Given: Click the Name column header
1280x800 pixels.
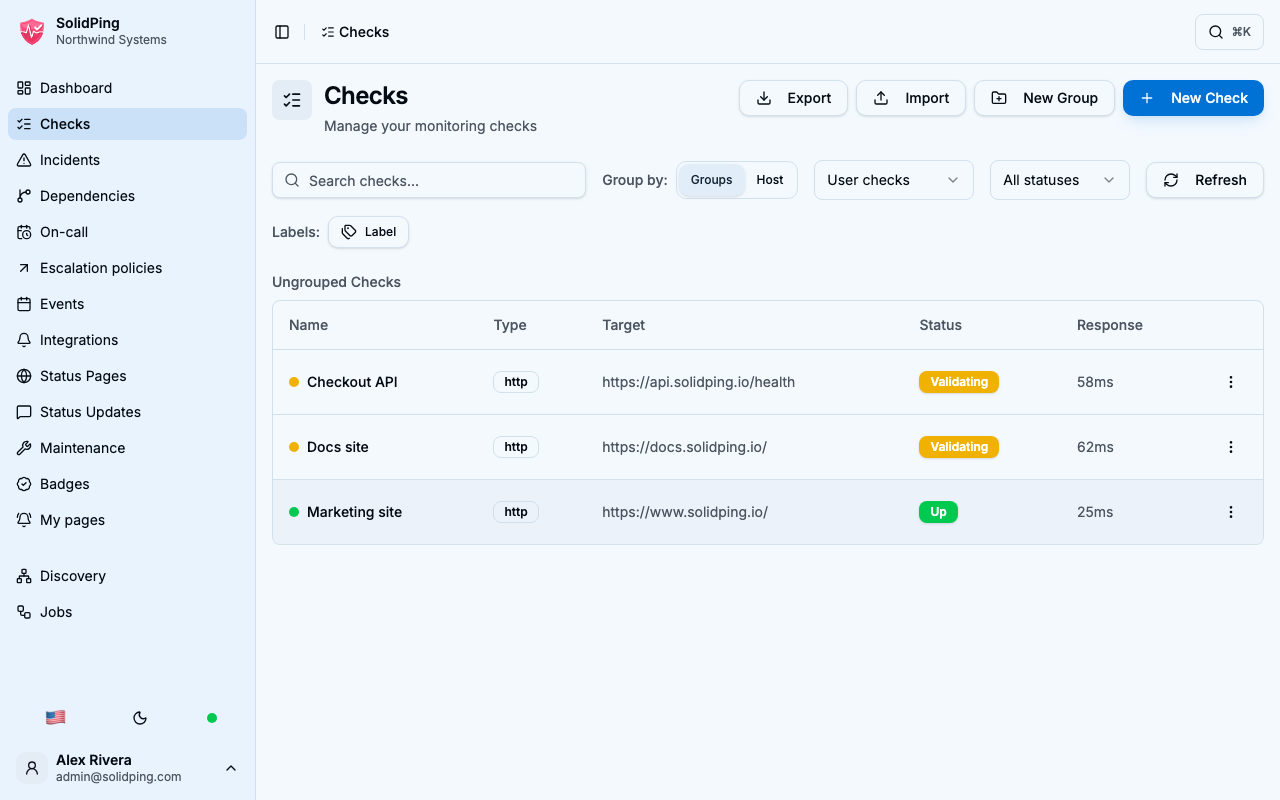Looking at the screenshot, I should coord(308,325).
